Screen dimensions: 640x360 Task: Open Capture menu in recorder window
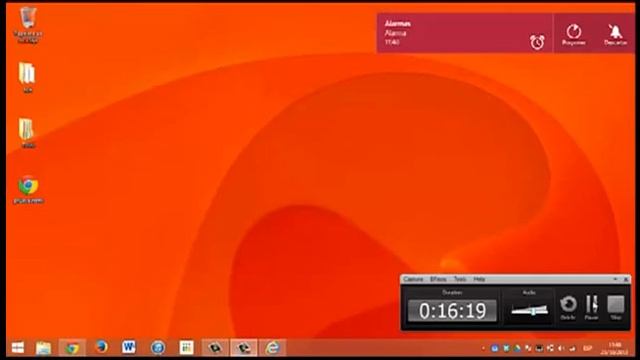click(x=413, y=279)
